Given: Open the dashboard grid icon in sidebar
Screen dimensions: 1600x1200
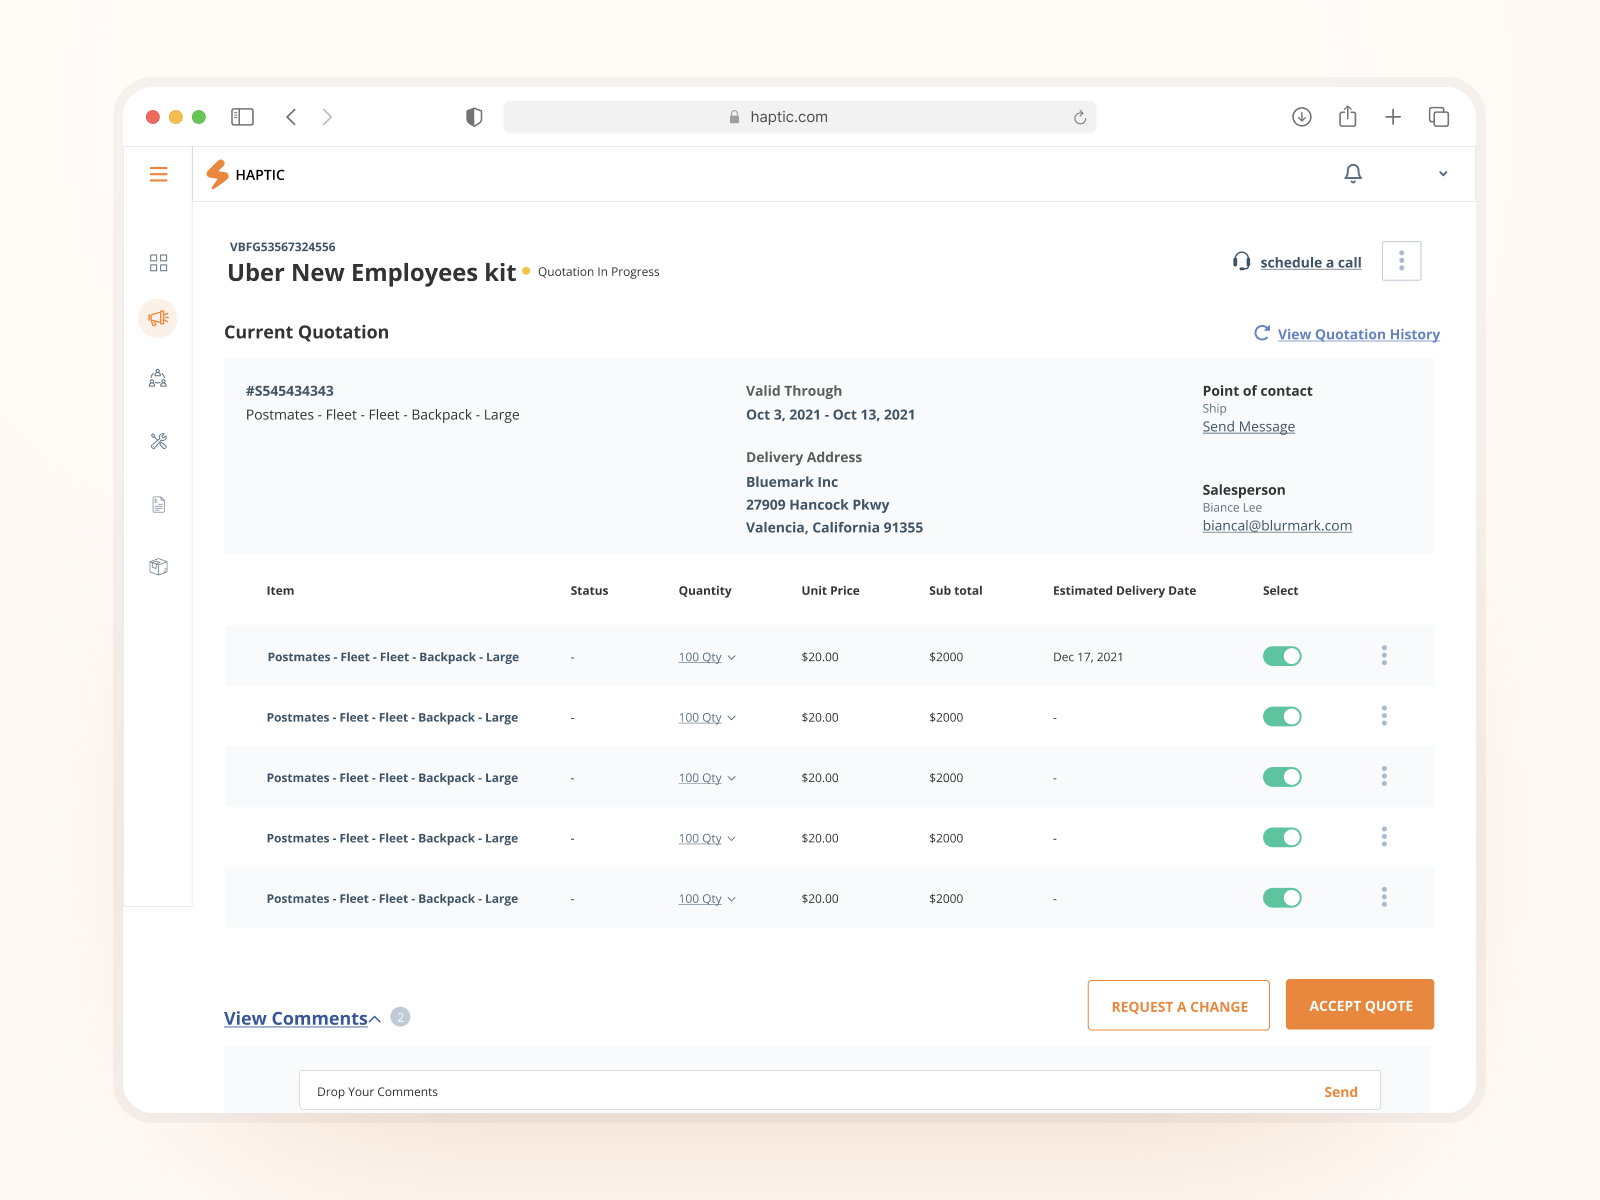Looking at the screenshot, I should 158,263.
